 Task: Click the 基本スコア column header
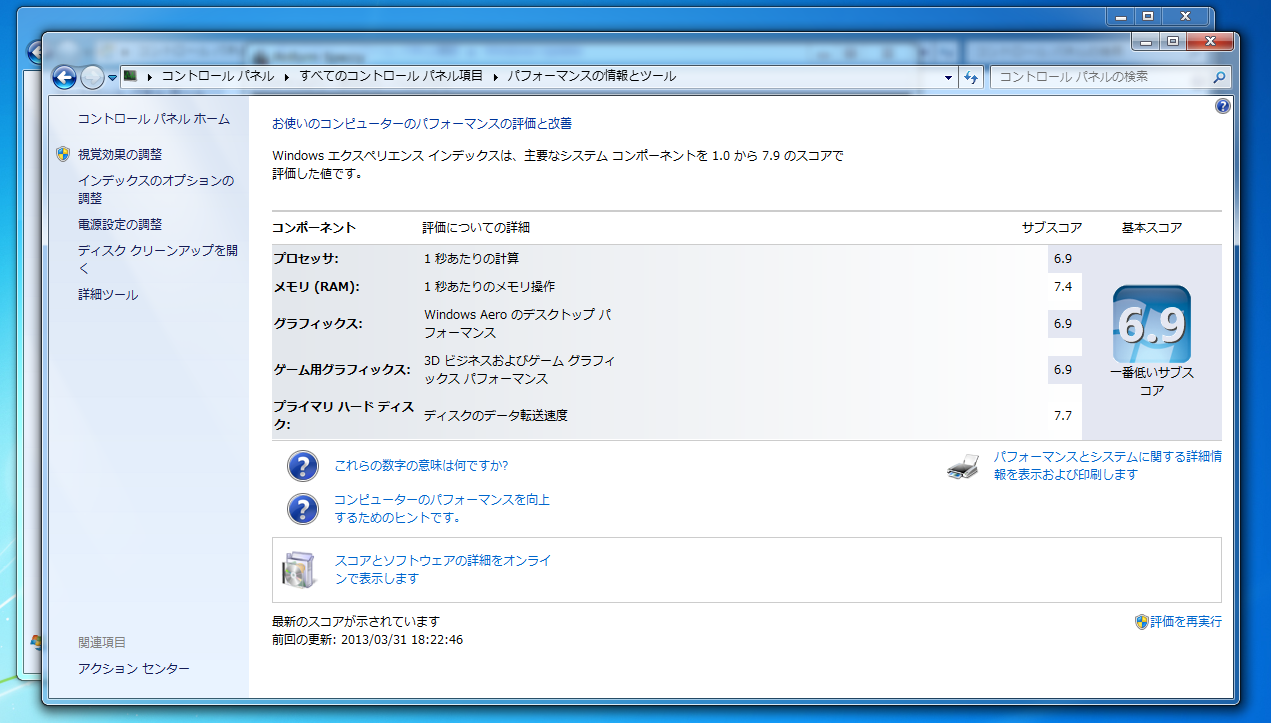point(1152,228)
